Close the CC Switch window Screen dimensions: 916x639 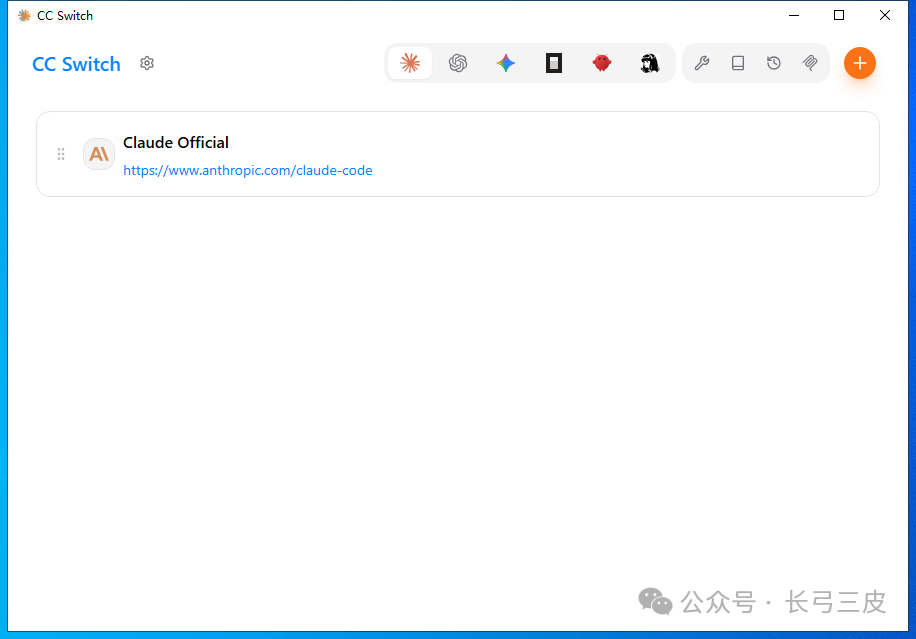pyautogui.click(x=885, y=16)
